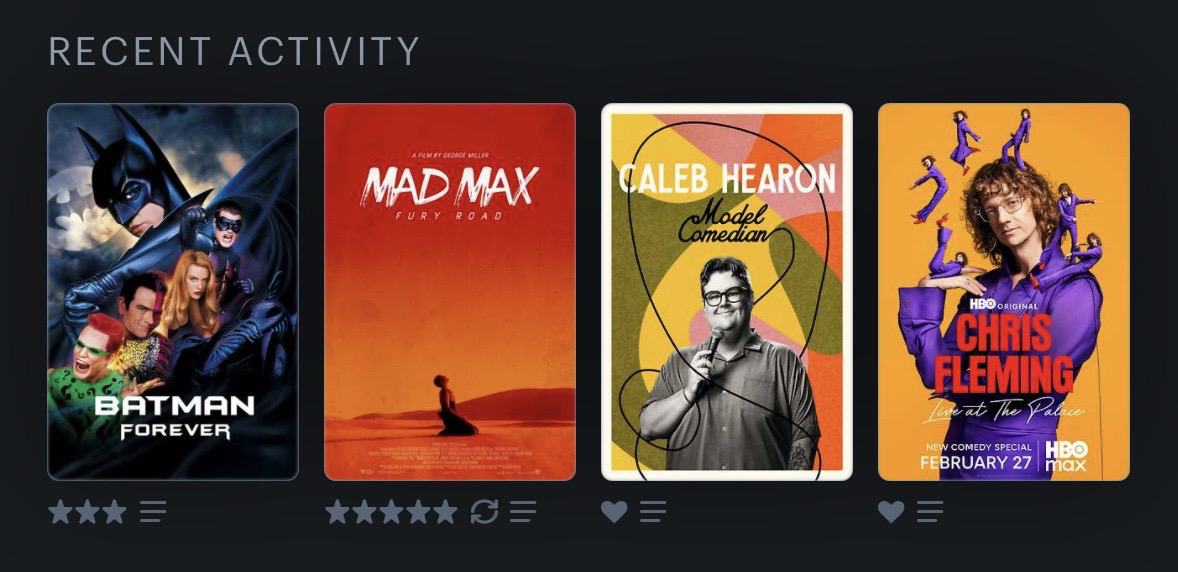This screenshot has height=572, width=1178.
Task: Open the Caleb Hearon Model Comedian poster
Action: click(726, 292)
